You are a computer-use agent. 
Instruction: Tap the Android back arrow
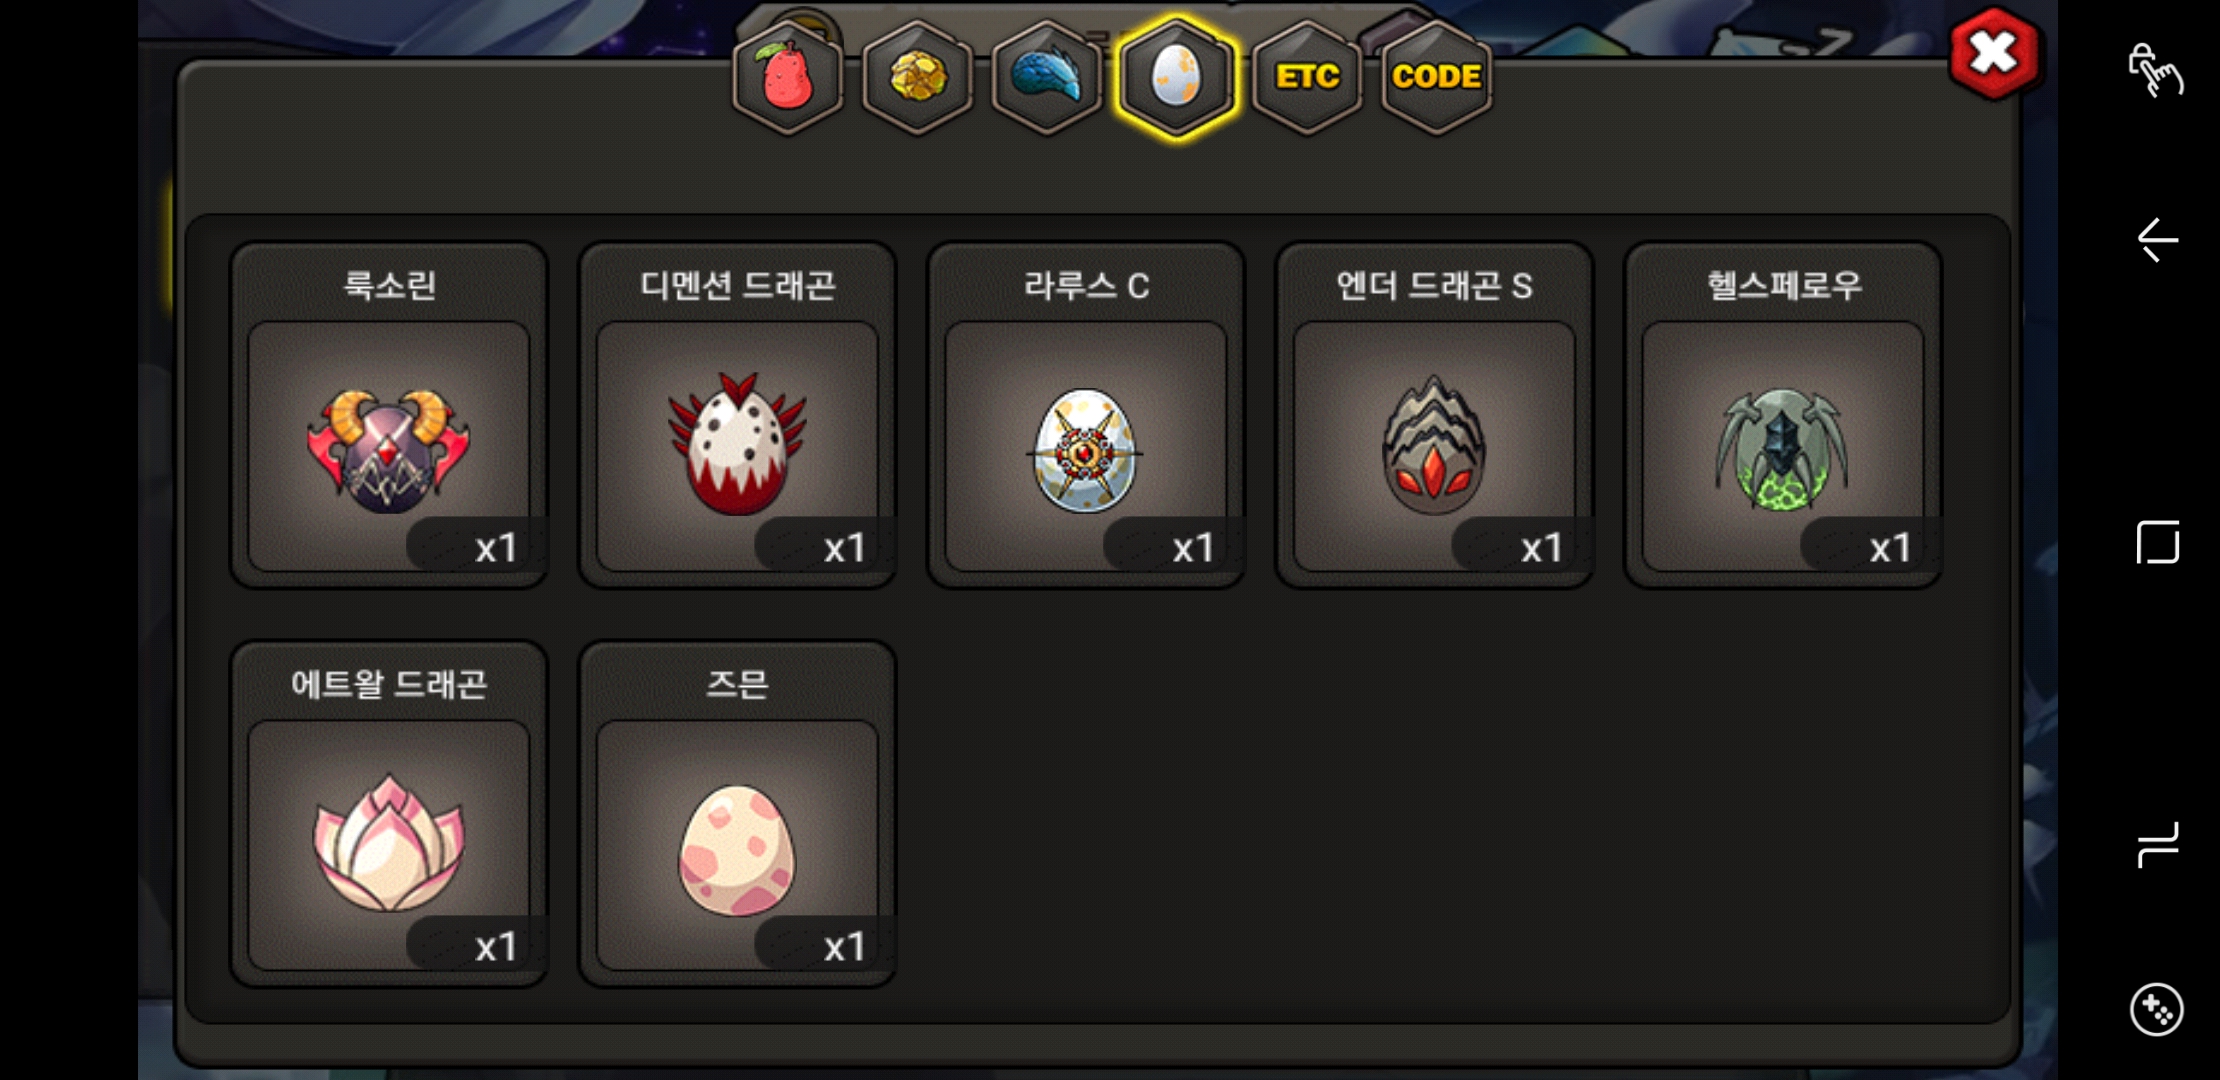2157,240
